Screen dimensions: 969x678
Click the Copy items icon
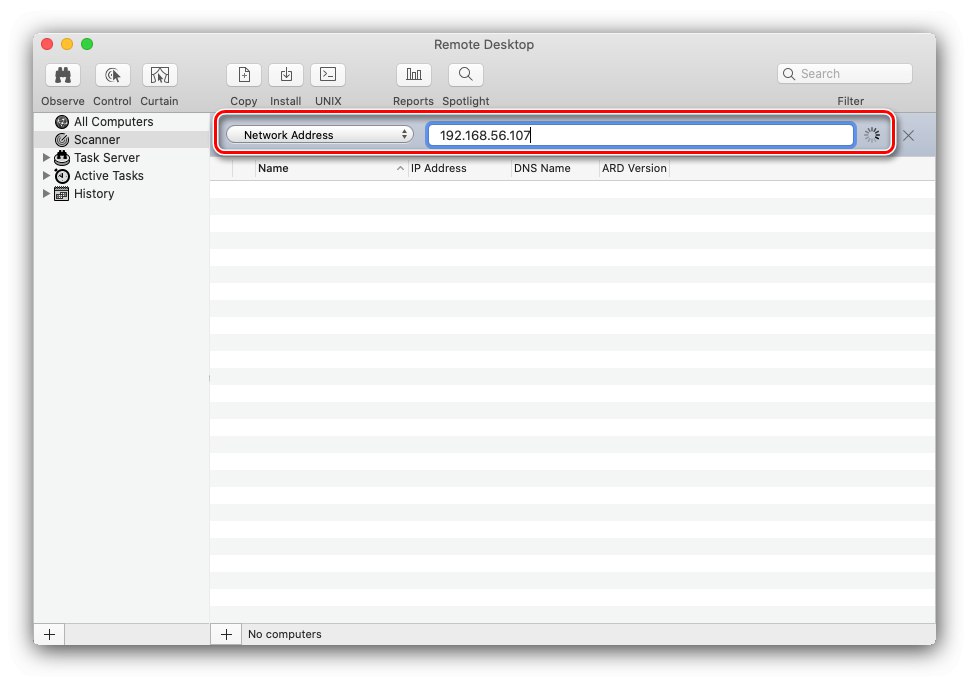[x=244, y=75]
